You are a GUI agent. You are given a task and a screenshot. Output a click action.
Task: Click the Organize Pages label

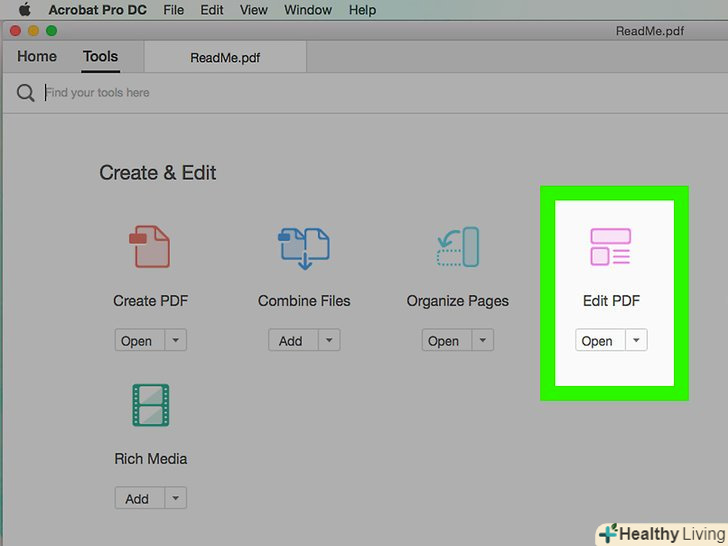point(458,301)
